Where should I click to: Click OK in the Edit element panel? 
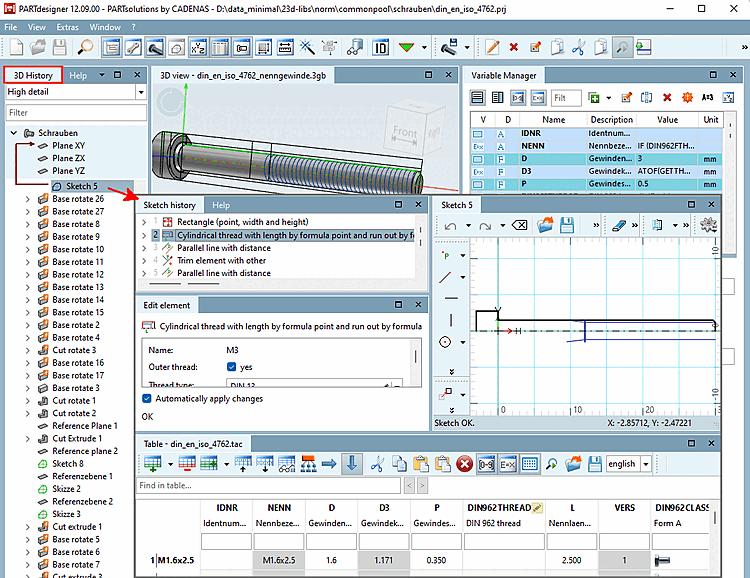[147, 416]
